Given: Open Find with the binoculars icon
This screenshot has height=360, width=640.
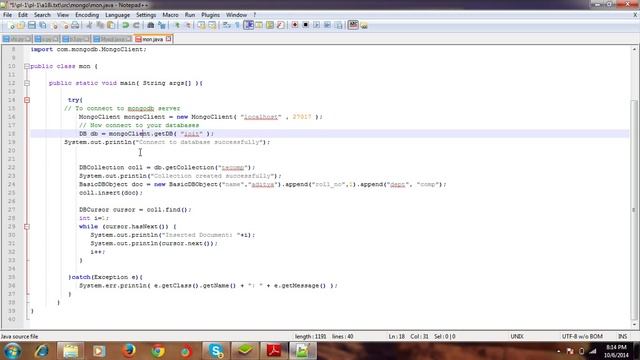Looking at the screenshot, I should [x=151, y=25].
